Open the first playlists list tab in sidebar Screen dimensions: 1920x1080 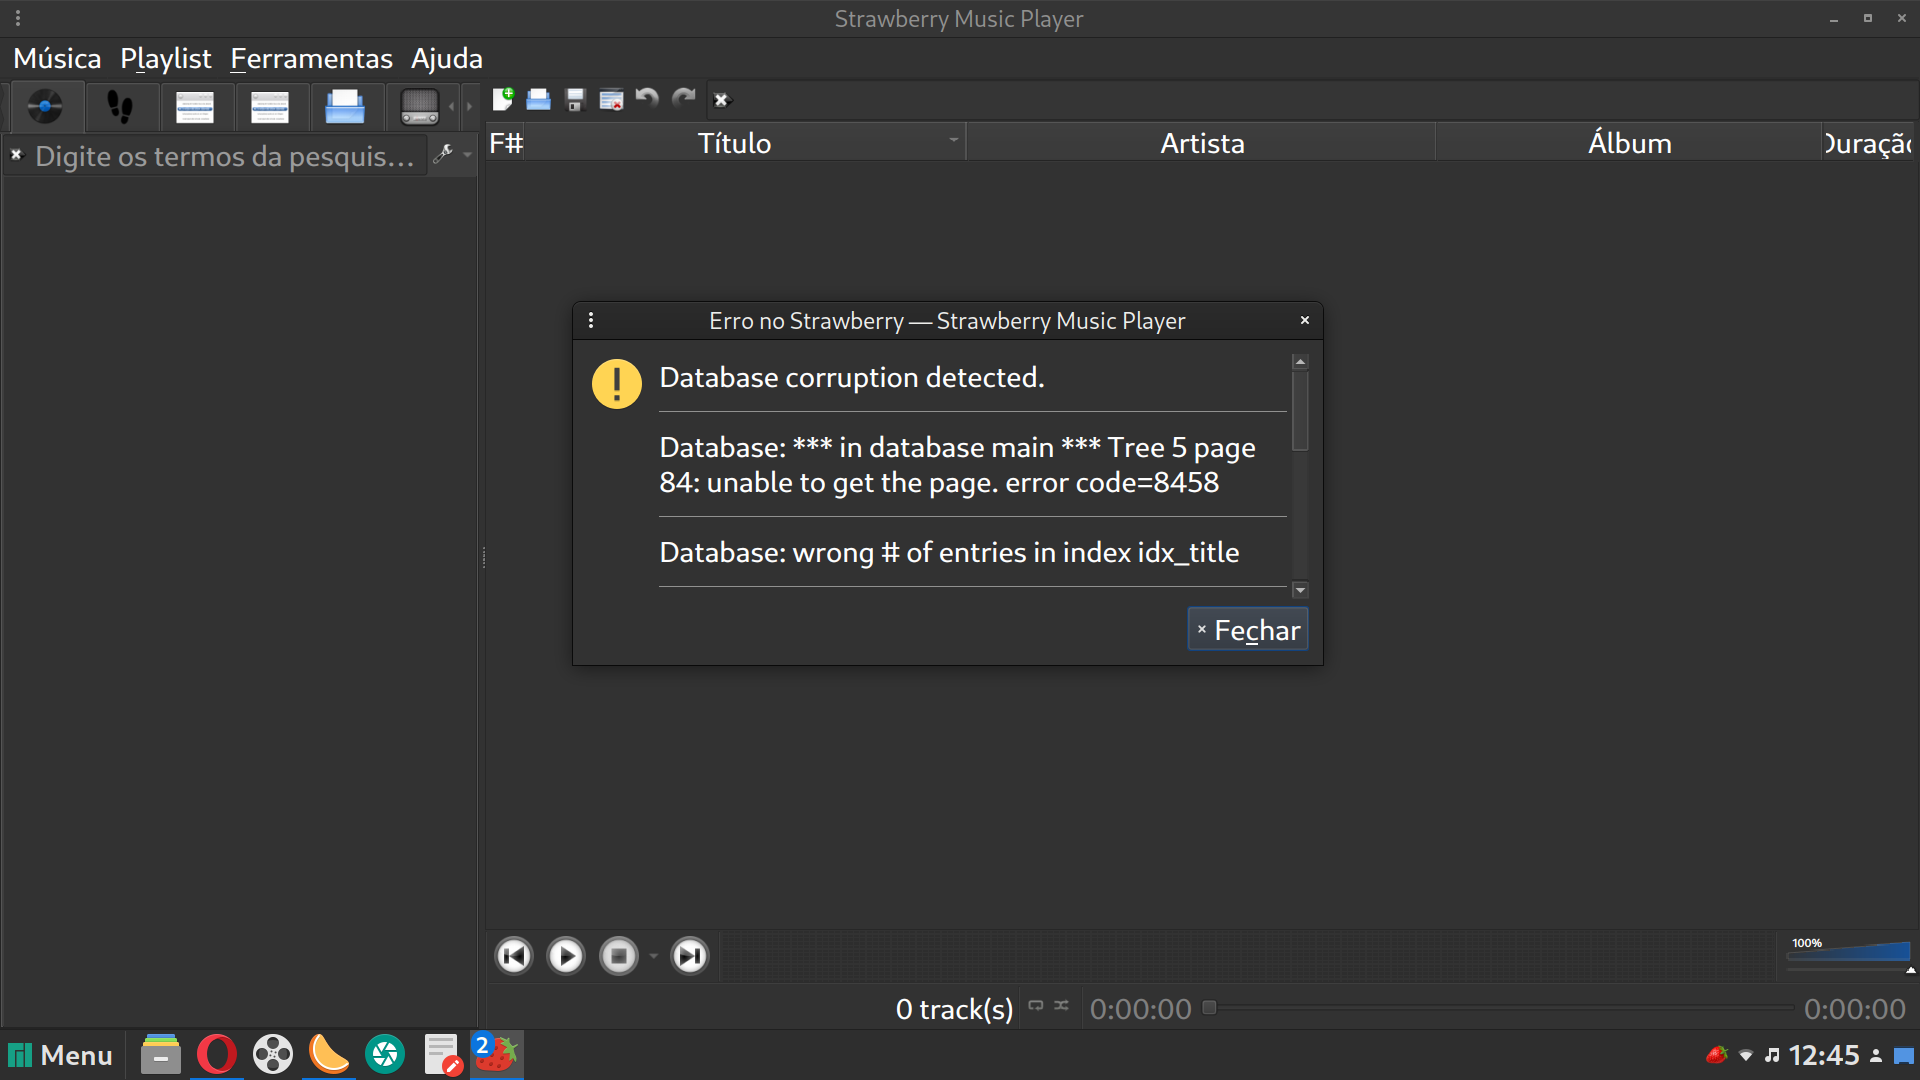coord(195,106)
